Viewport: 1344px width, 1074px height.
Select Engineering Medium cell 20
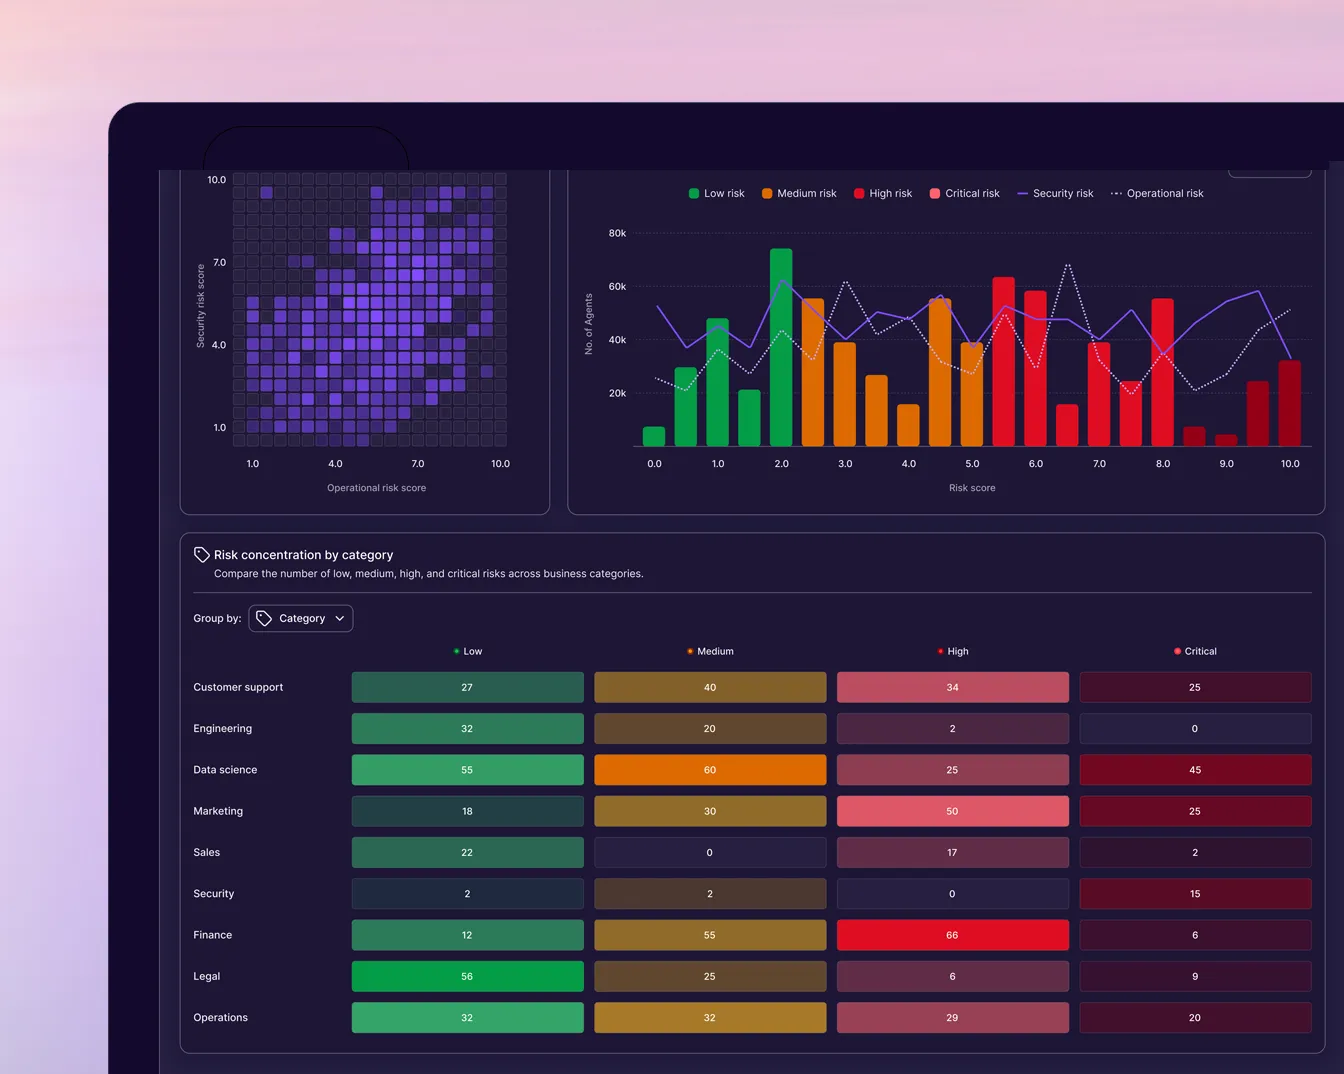[x=710, y=728]
